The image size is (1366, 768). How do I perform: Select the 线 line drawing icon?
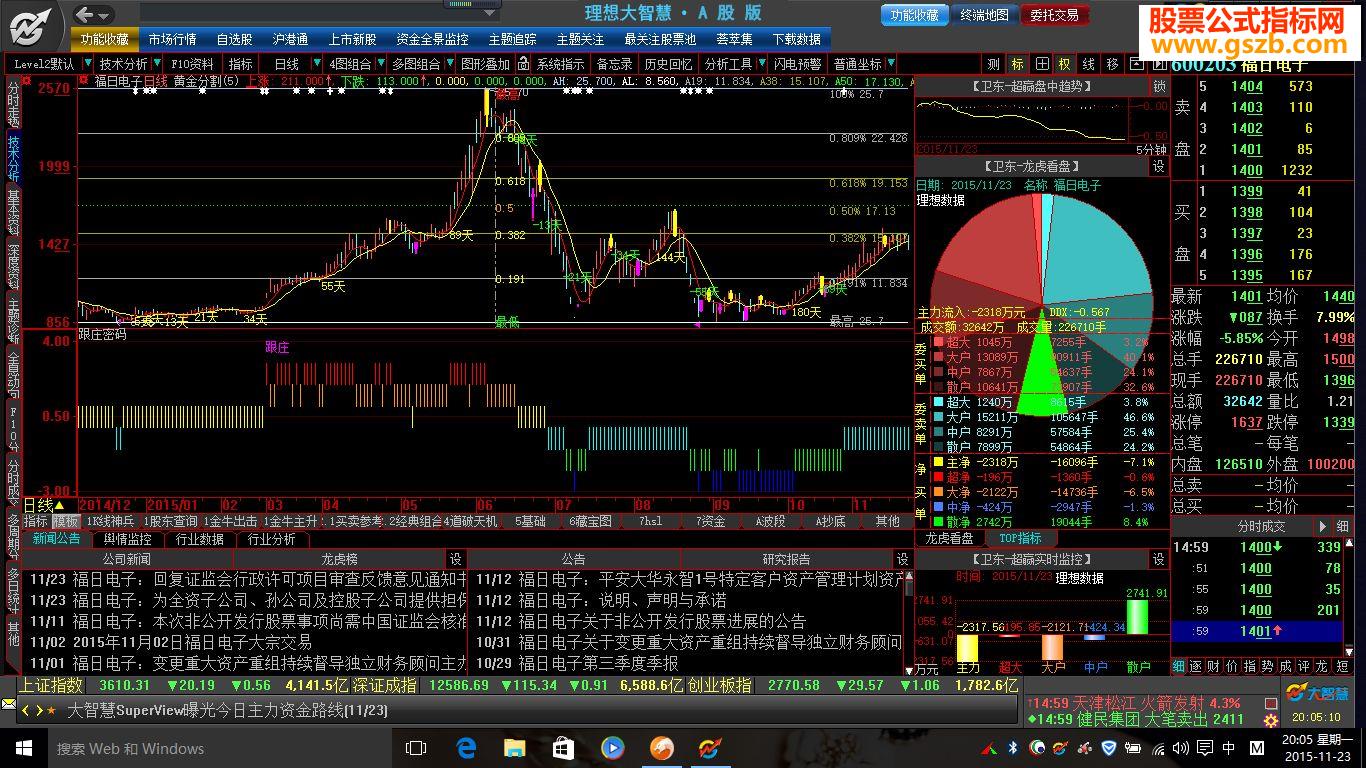point(1089,64)
